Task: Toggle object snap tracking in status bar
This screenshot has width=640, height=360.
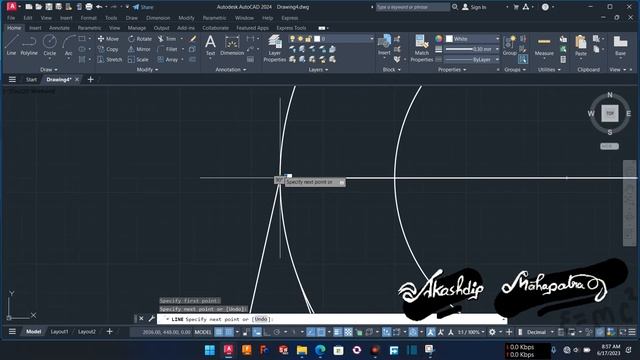Action: tap(311, 332)
